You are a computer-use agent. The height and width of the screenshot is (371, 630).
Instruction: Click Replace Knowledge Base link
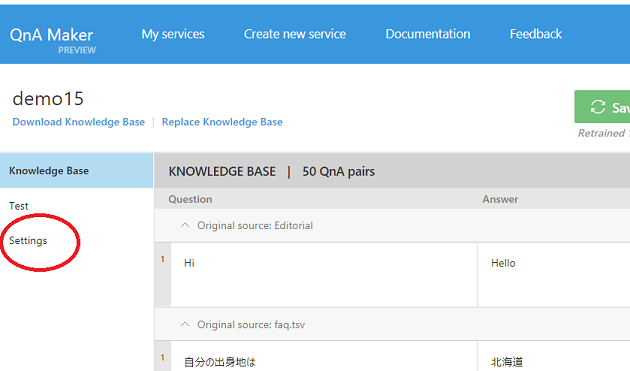point(222,122)
